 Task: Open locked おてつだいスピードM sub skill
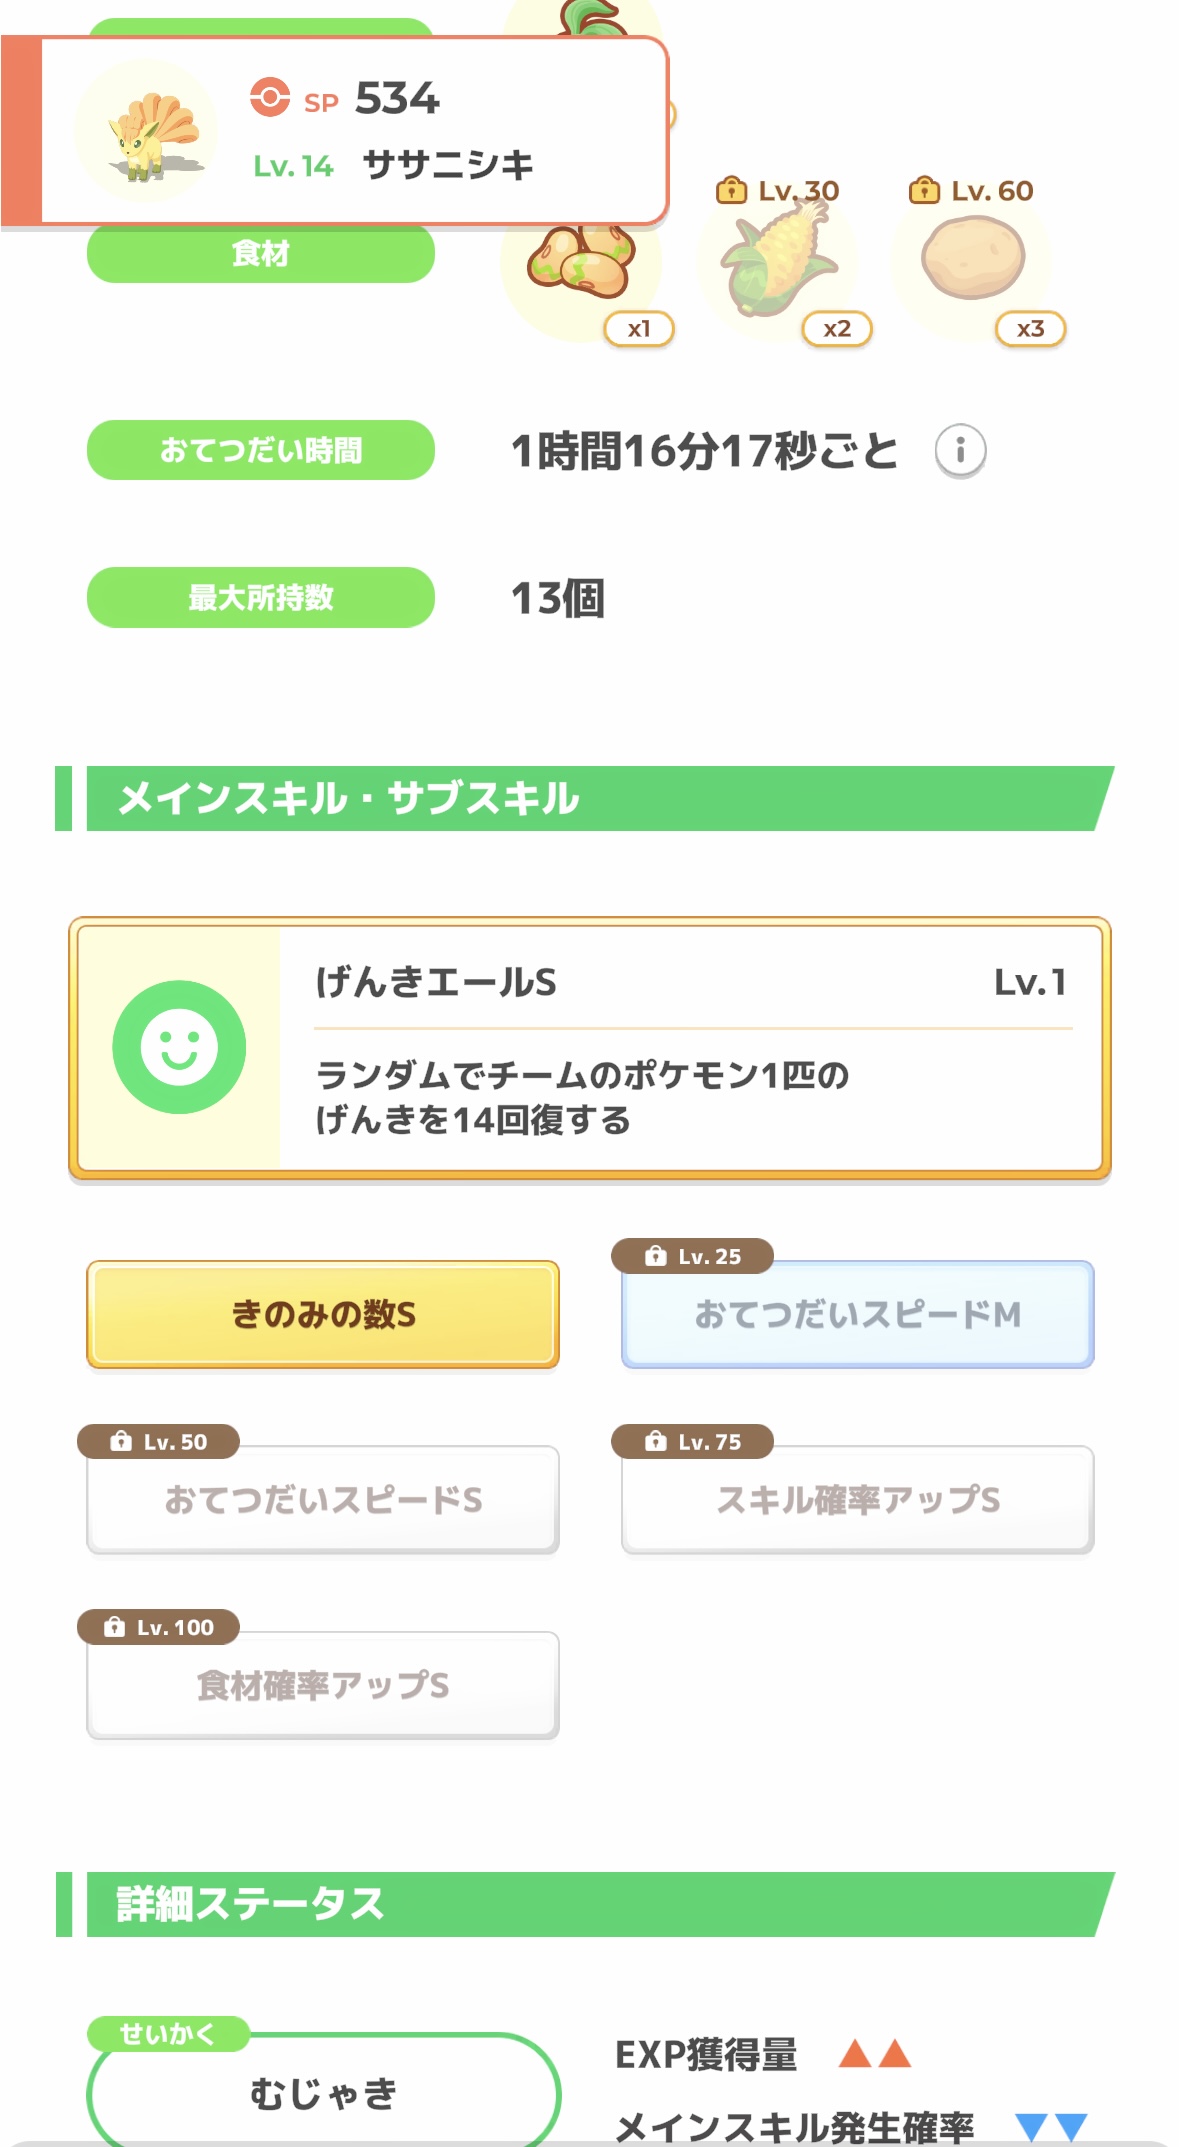[x=857, y=1314]
